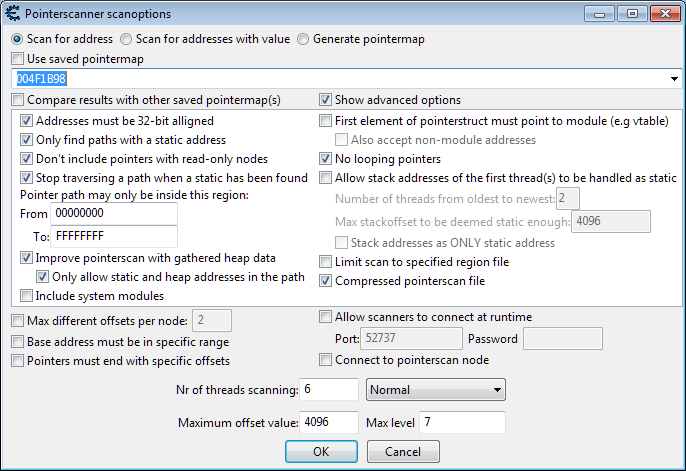Click the 'From' region address field

pos(114,214)
